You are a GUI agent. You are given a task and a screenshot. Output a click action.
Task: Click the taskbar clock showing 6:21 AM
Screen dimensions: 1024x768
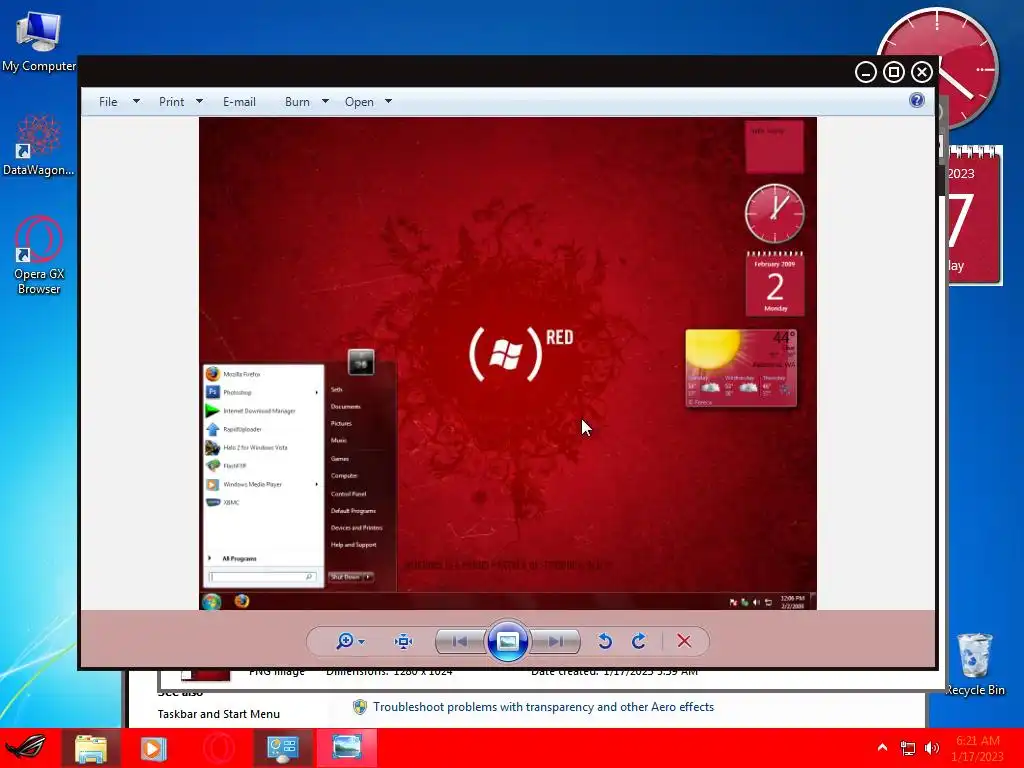978,748
